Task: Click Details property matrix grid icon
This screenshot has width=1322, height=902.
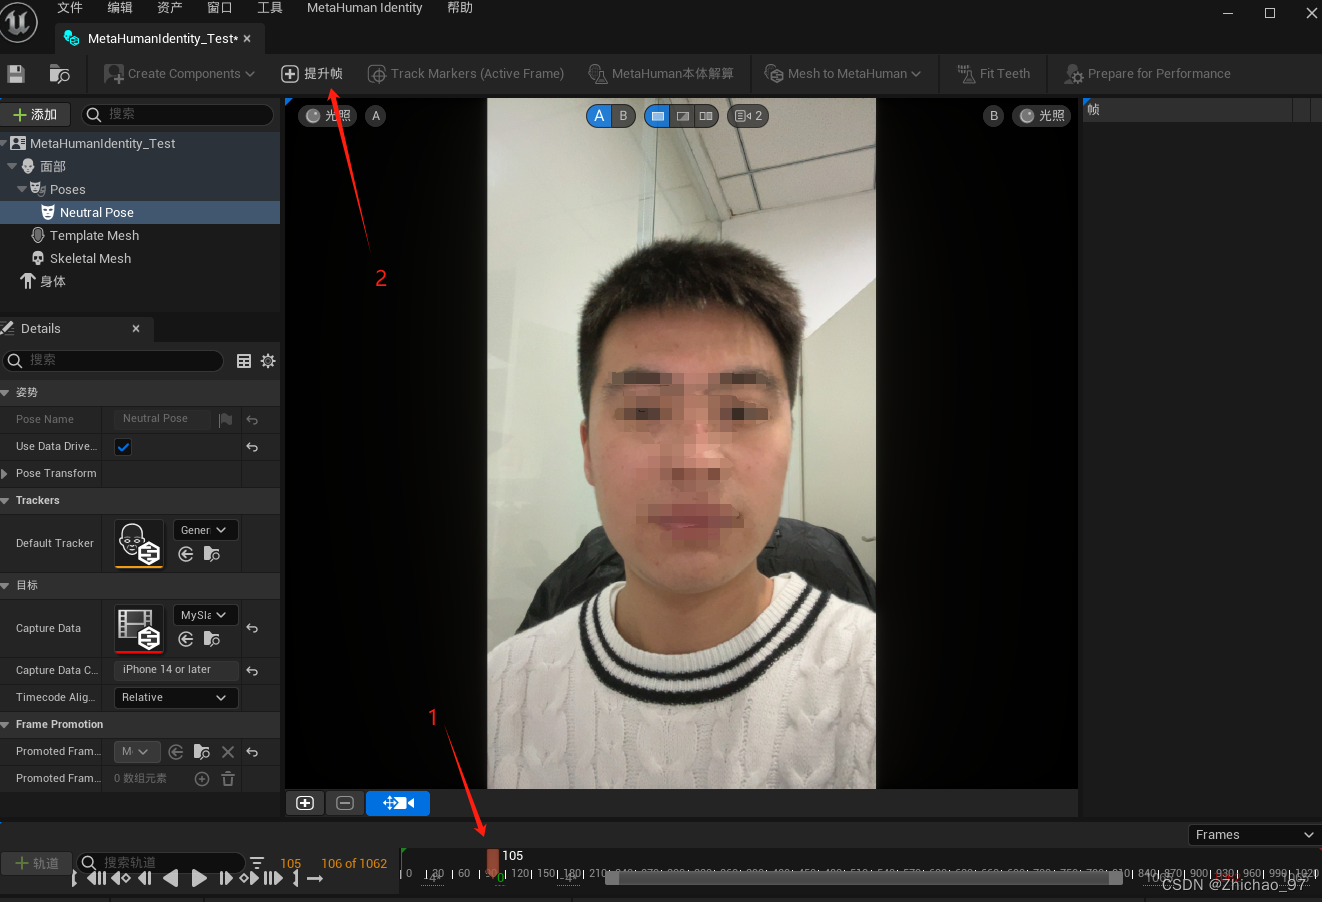Action: click(x=244, y=361)
